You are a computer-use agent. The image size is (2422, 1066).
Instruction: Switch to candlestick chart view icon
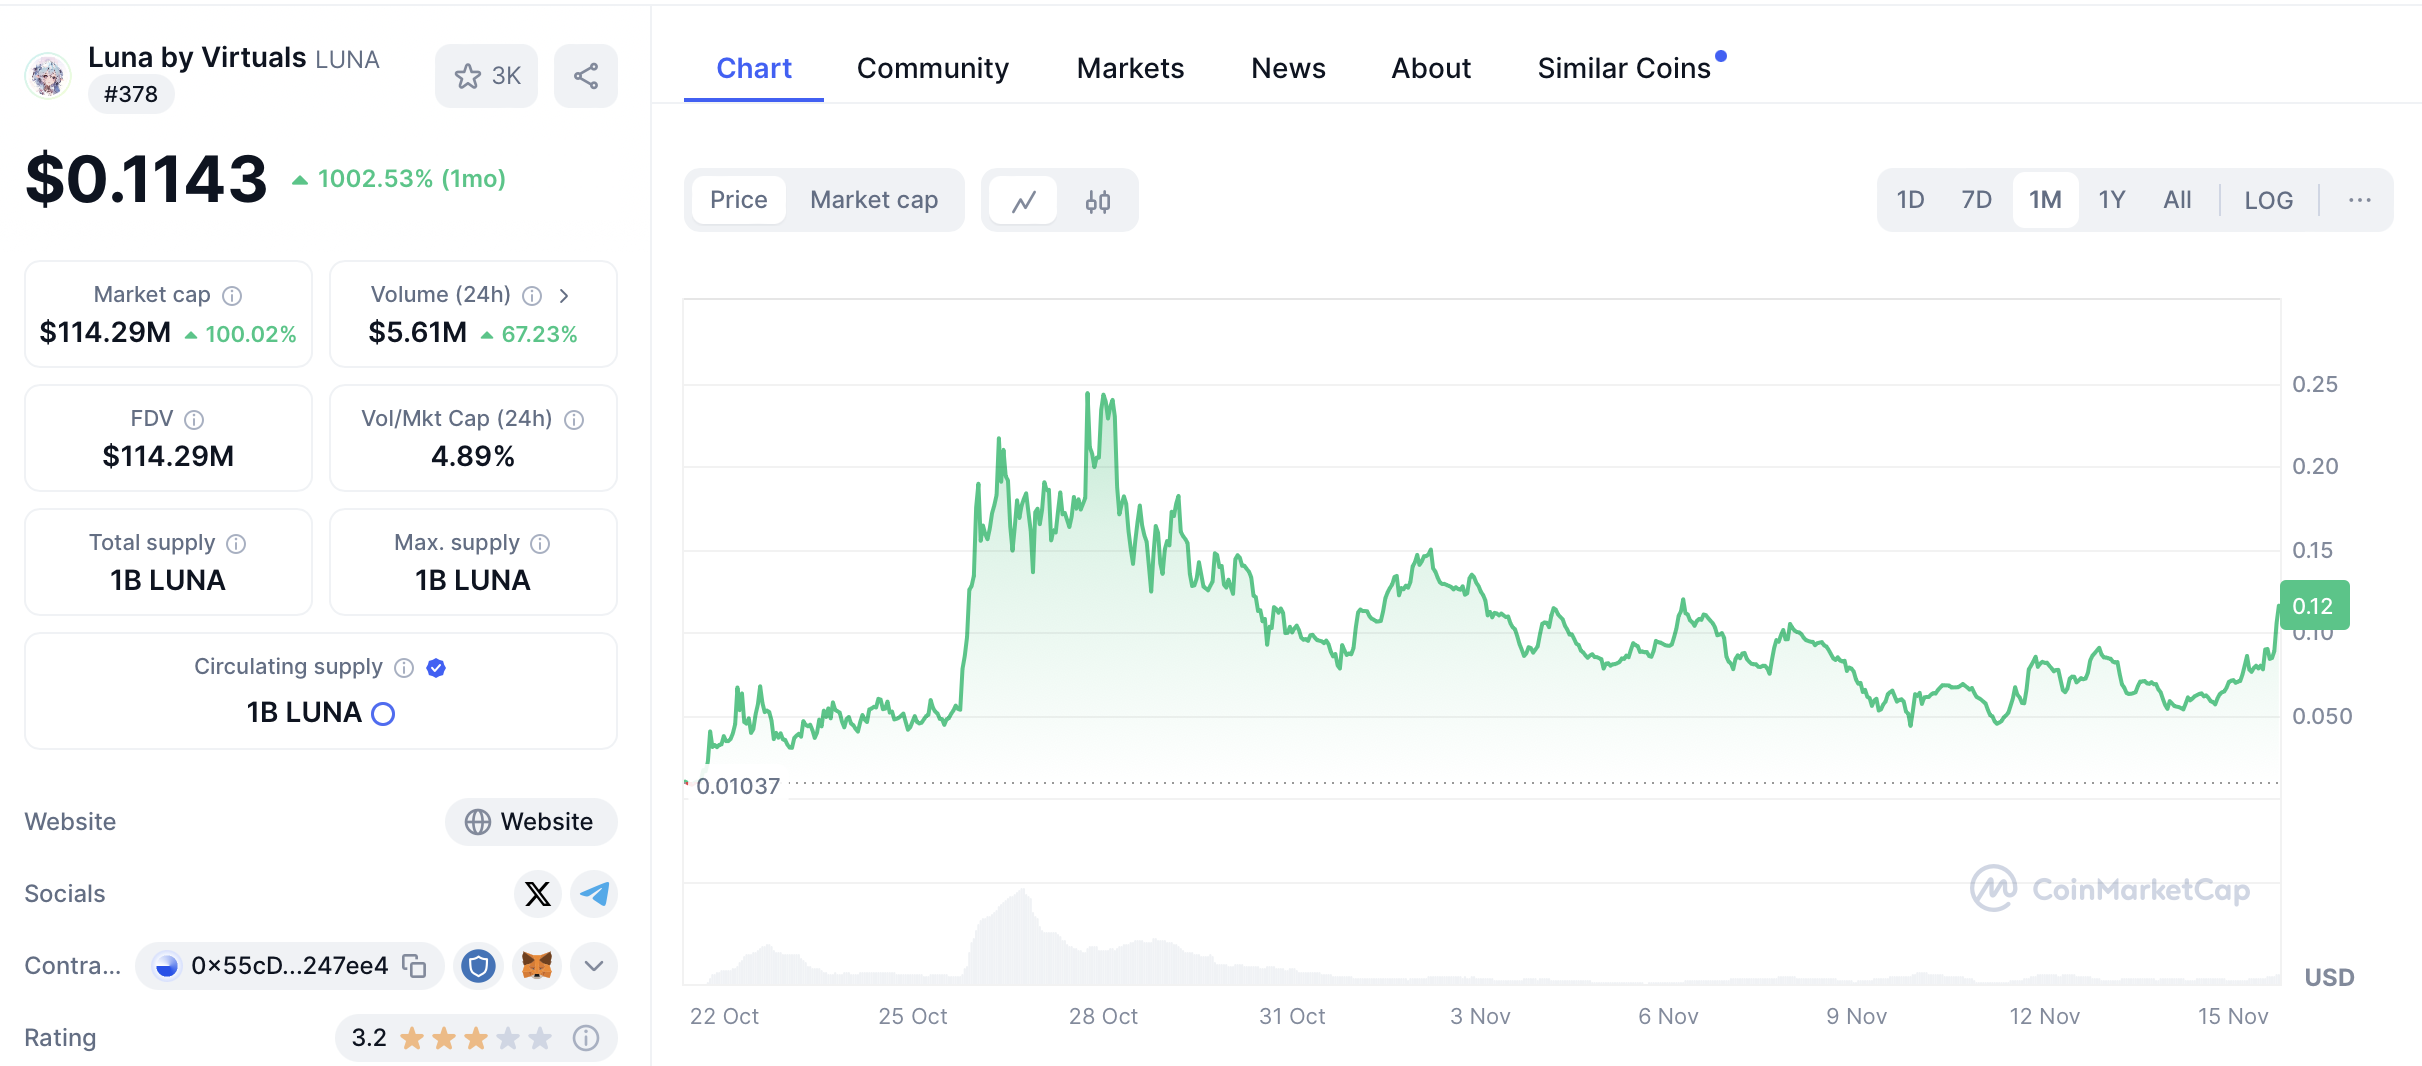[x=1097, y=201]
